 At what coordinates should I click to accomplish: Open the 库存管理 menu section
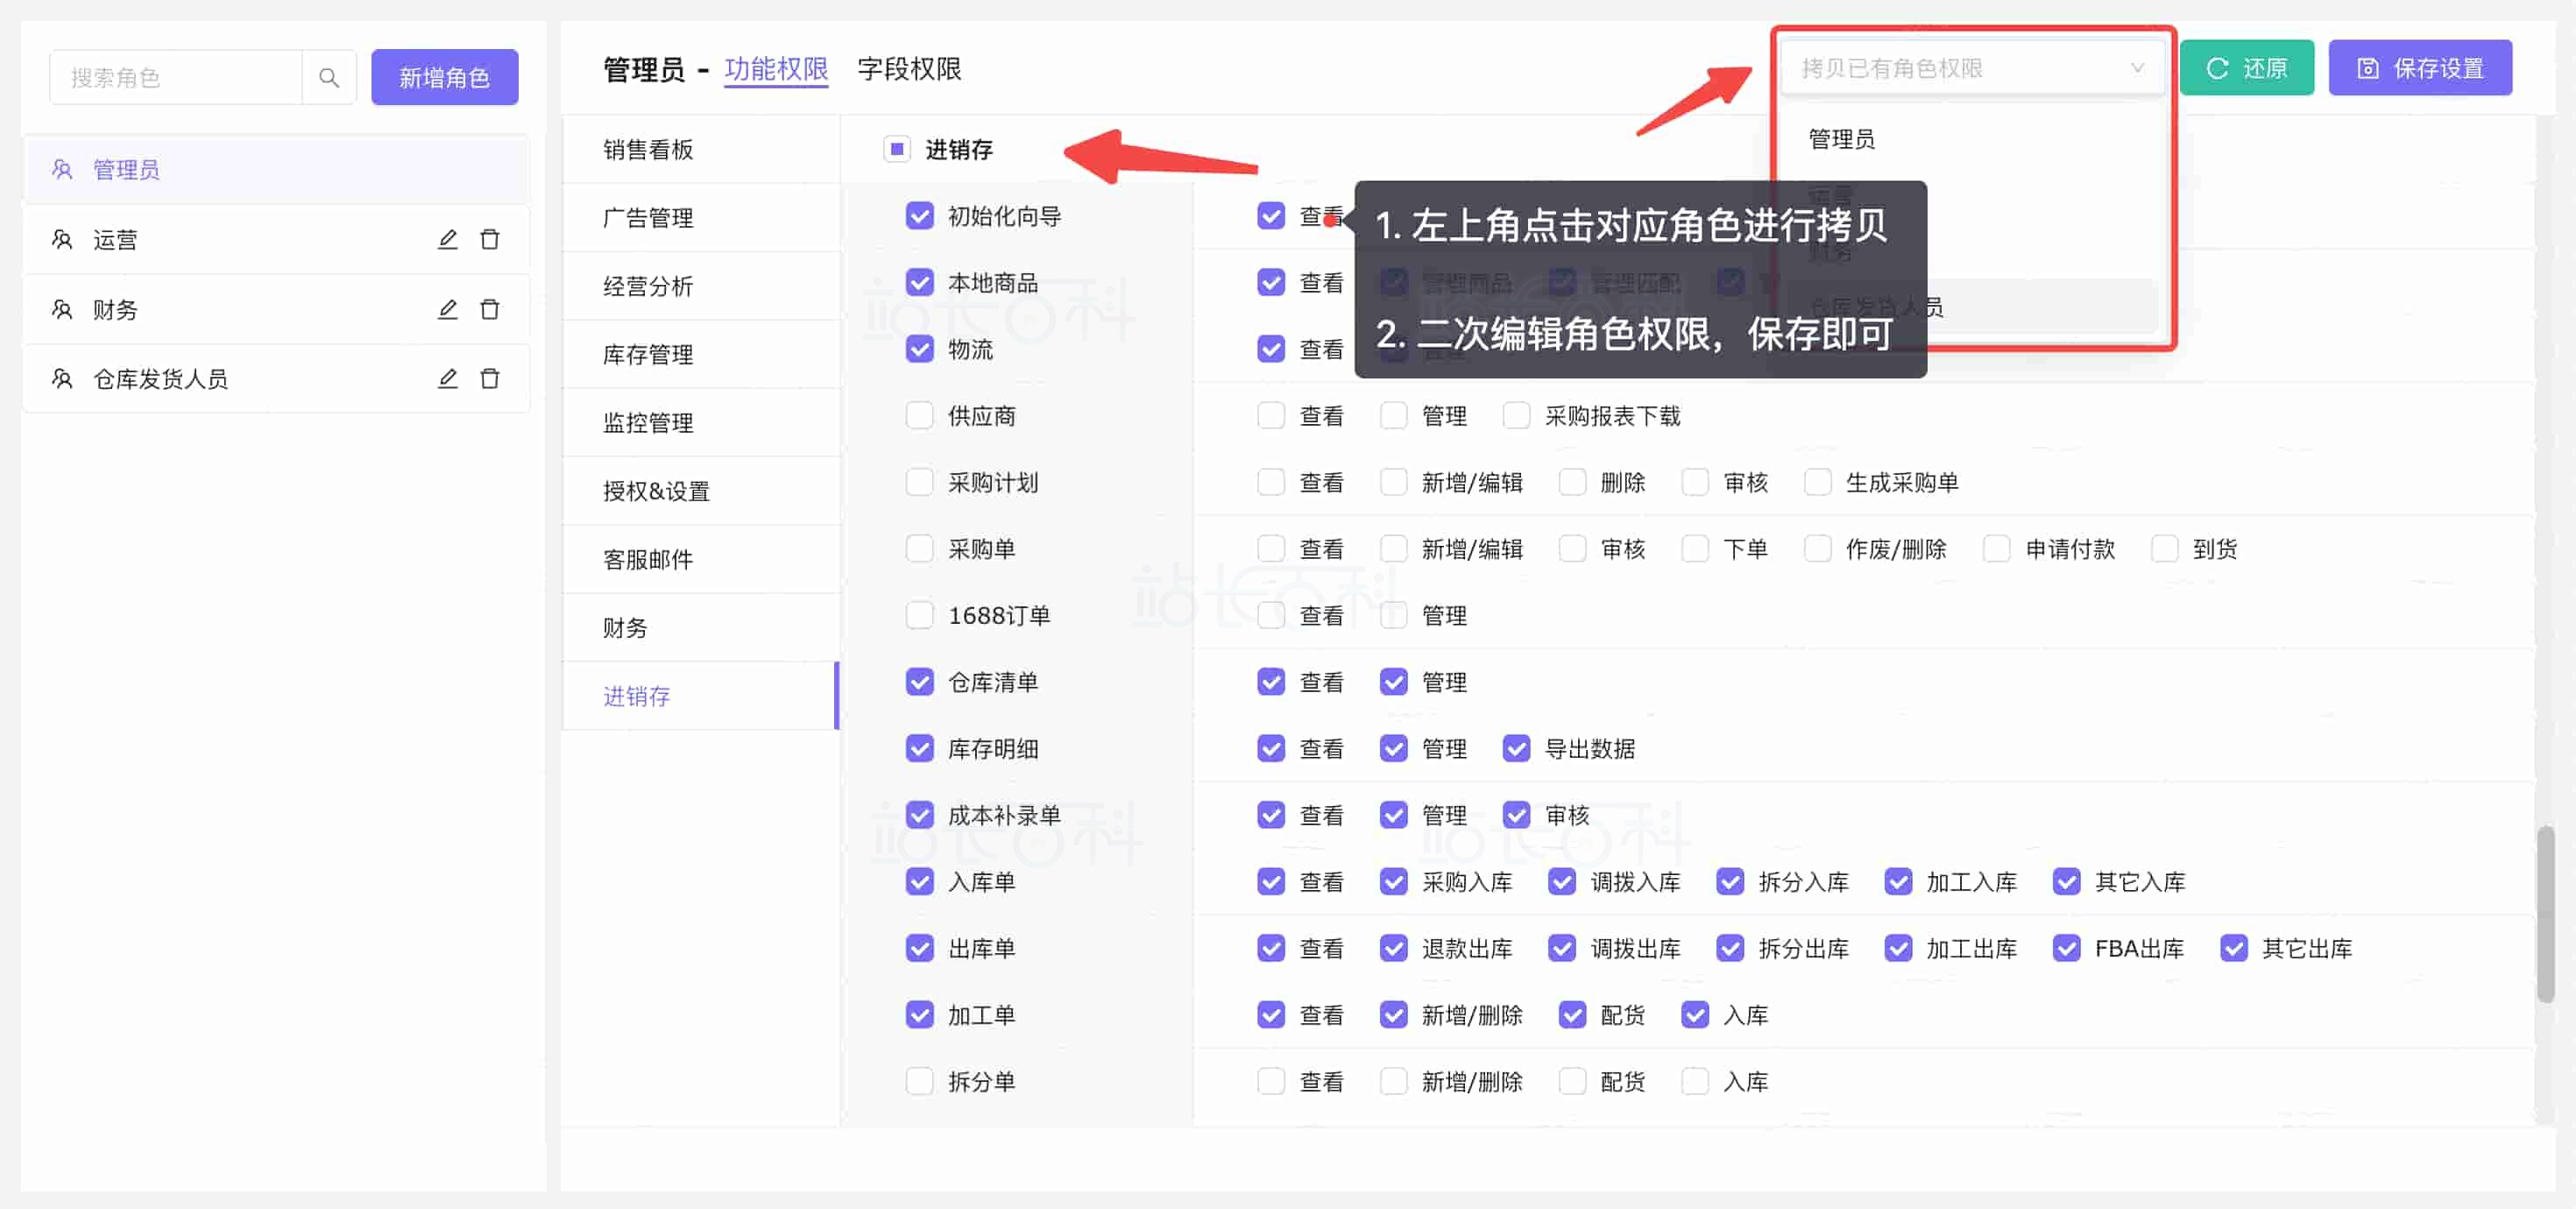pyautogui.click(x=648, y=354)
